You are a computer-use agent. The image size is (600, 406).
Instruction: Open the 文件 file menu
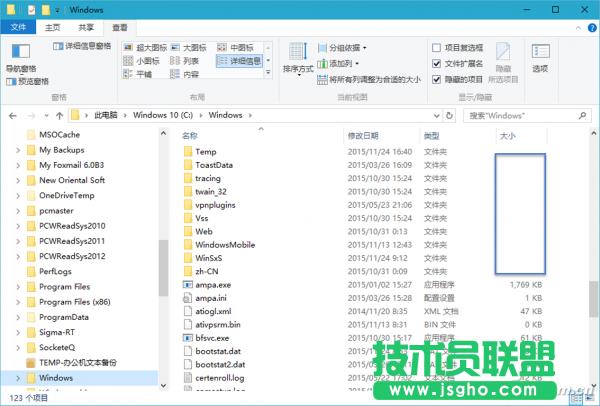(19, 28)
